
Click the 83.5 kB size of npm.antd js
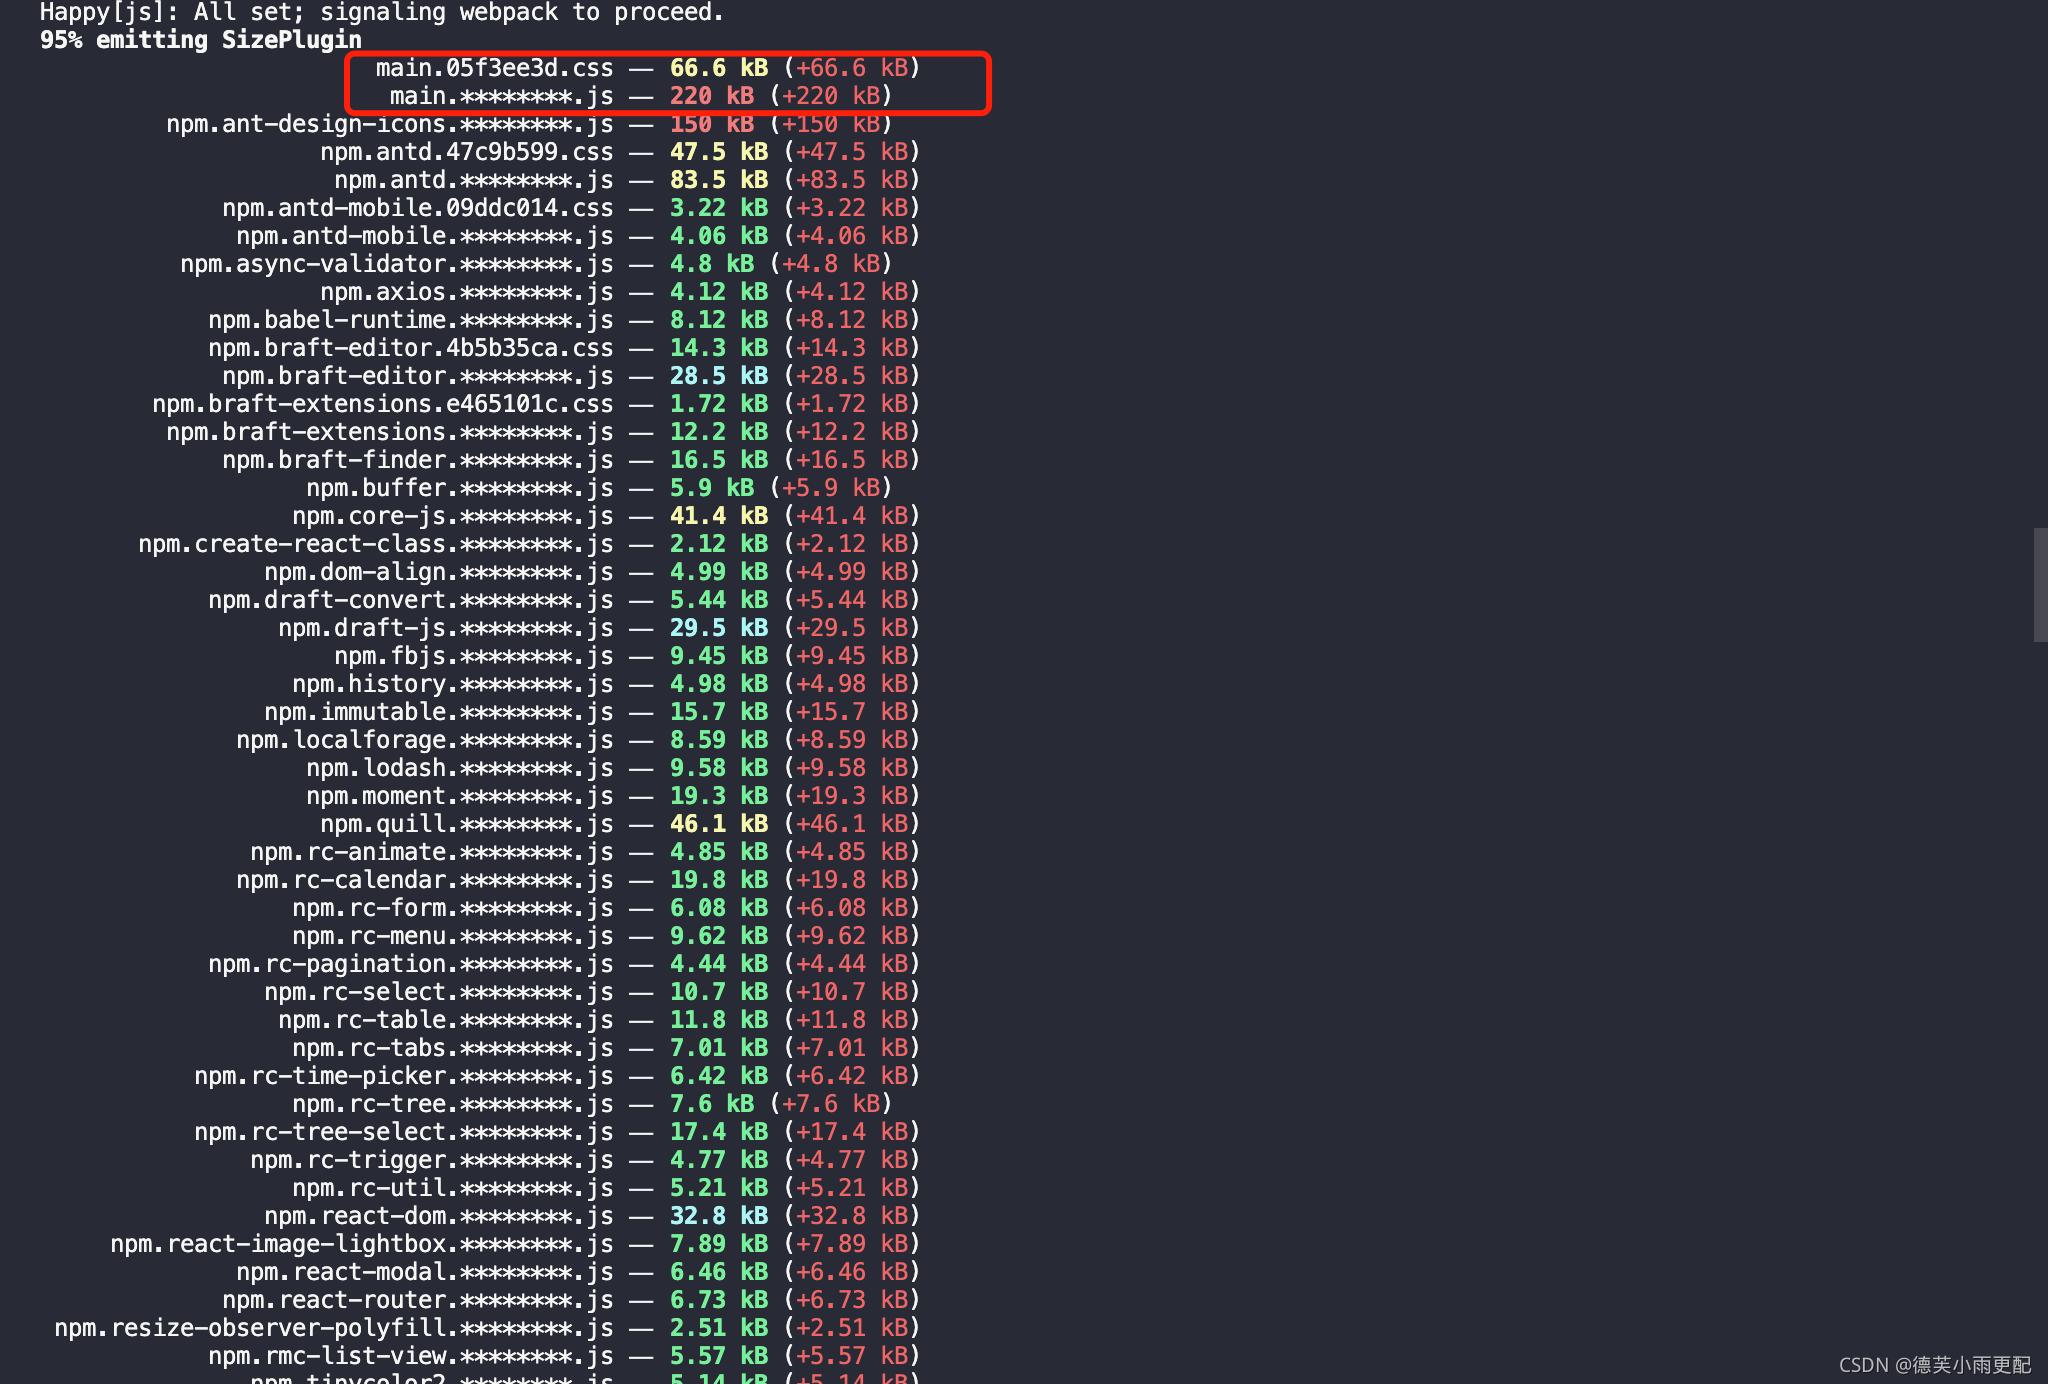point(719,180)
